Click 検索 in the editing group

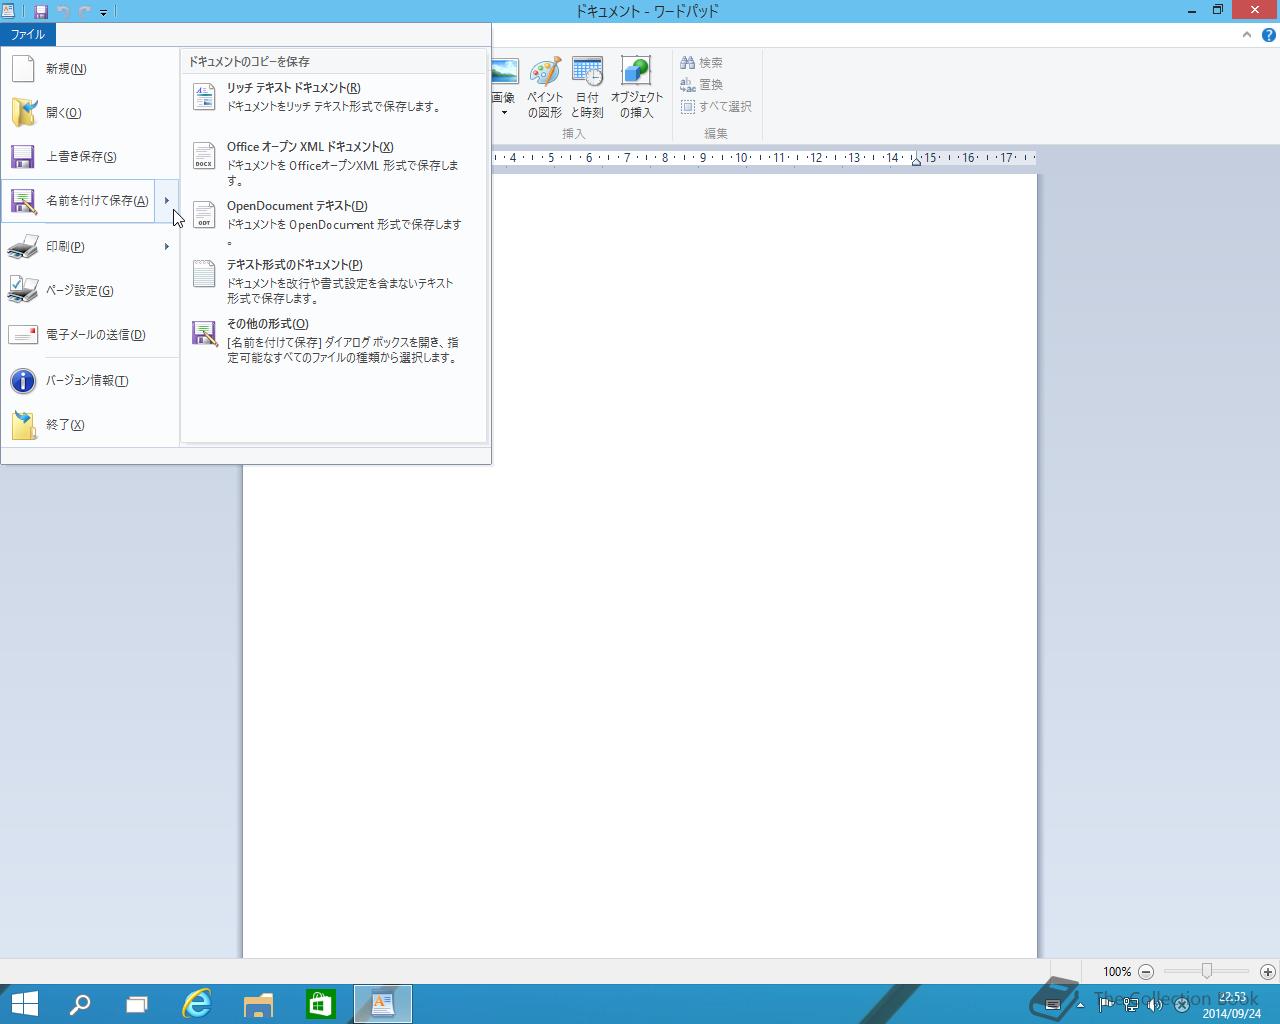point(702,62)
